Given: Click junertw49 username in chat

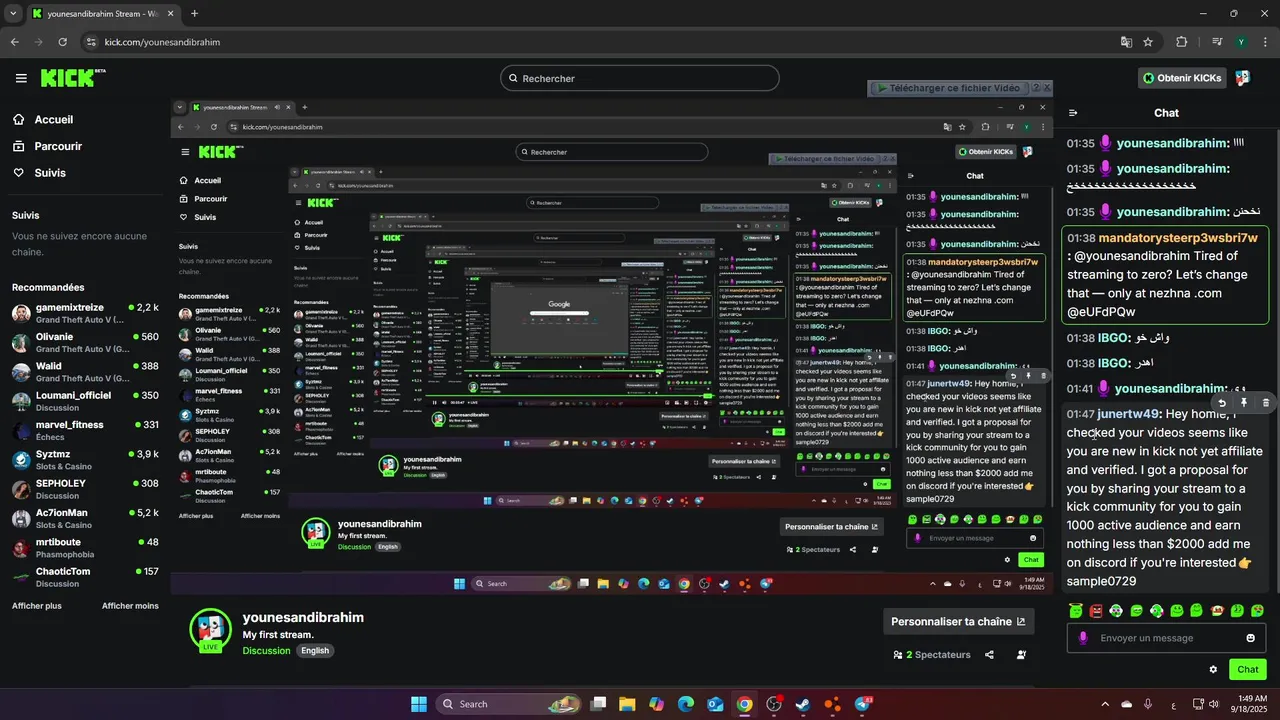Looking at the screenshot, I should [x=1128, y=414].
